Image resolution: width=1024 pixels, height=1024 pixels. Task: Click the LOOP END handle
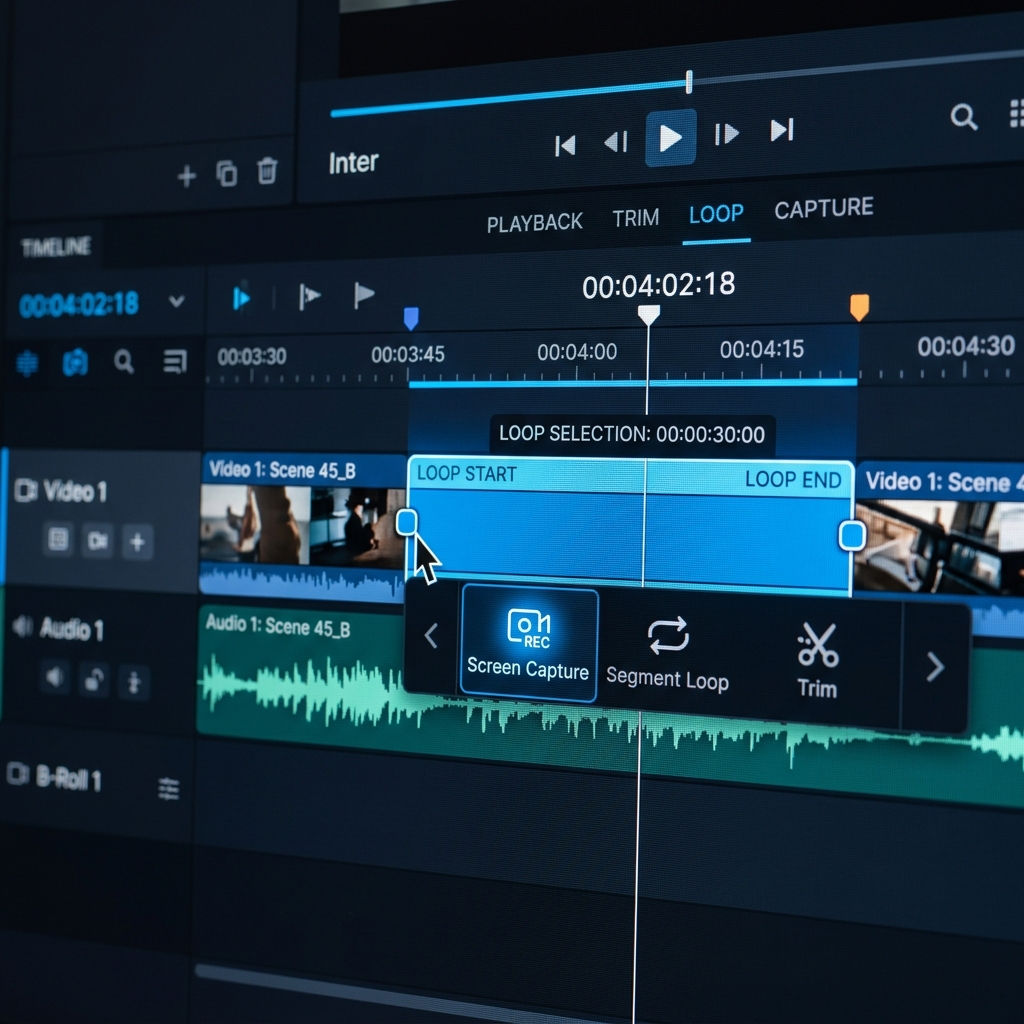(852, 535)
